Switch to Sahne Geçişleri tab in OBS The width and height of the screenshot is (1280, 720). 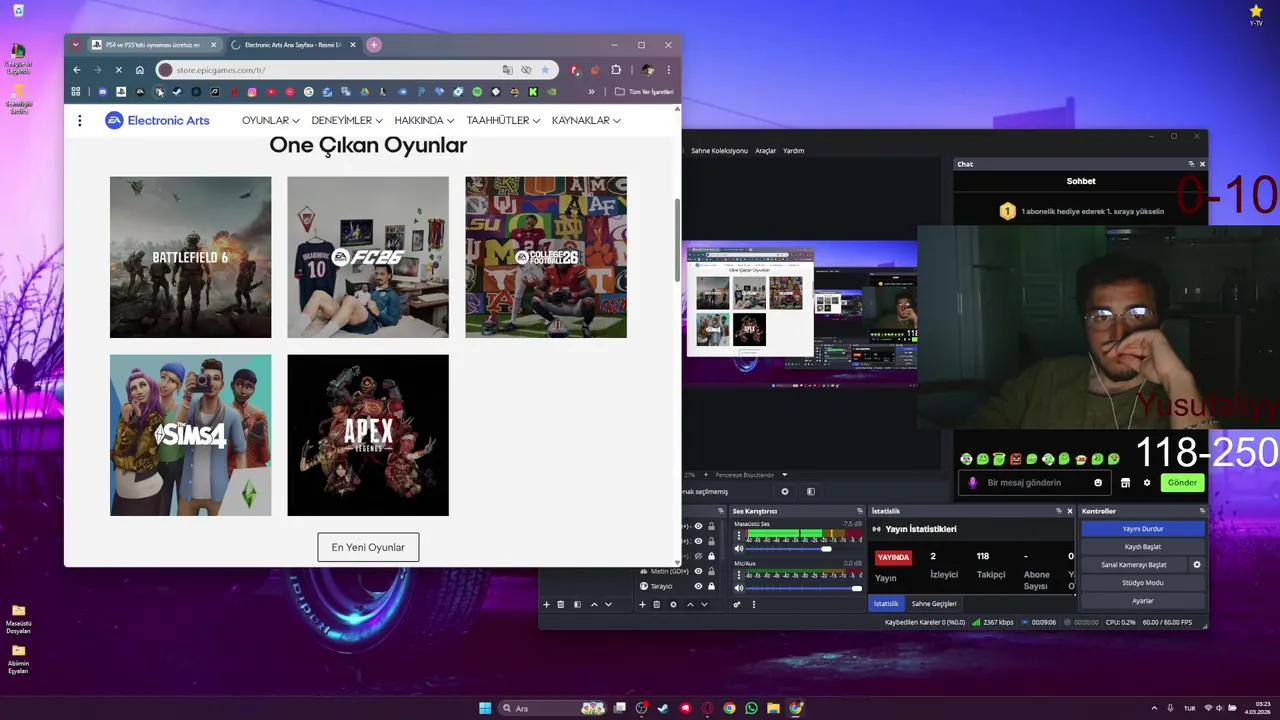coord(934,603)
